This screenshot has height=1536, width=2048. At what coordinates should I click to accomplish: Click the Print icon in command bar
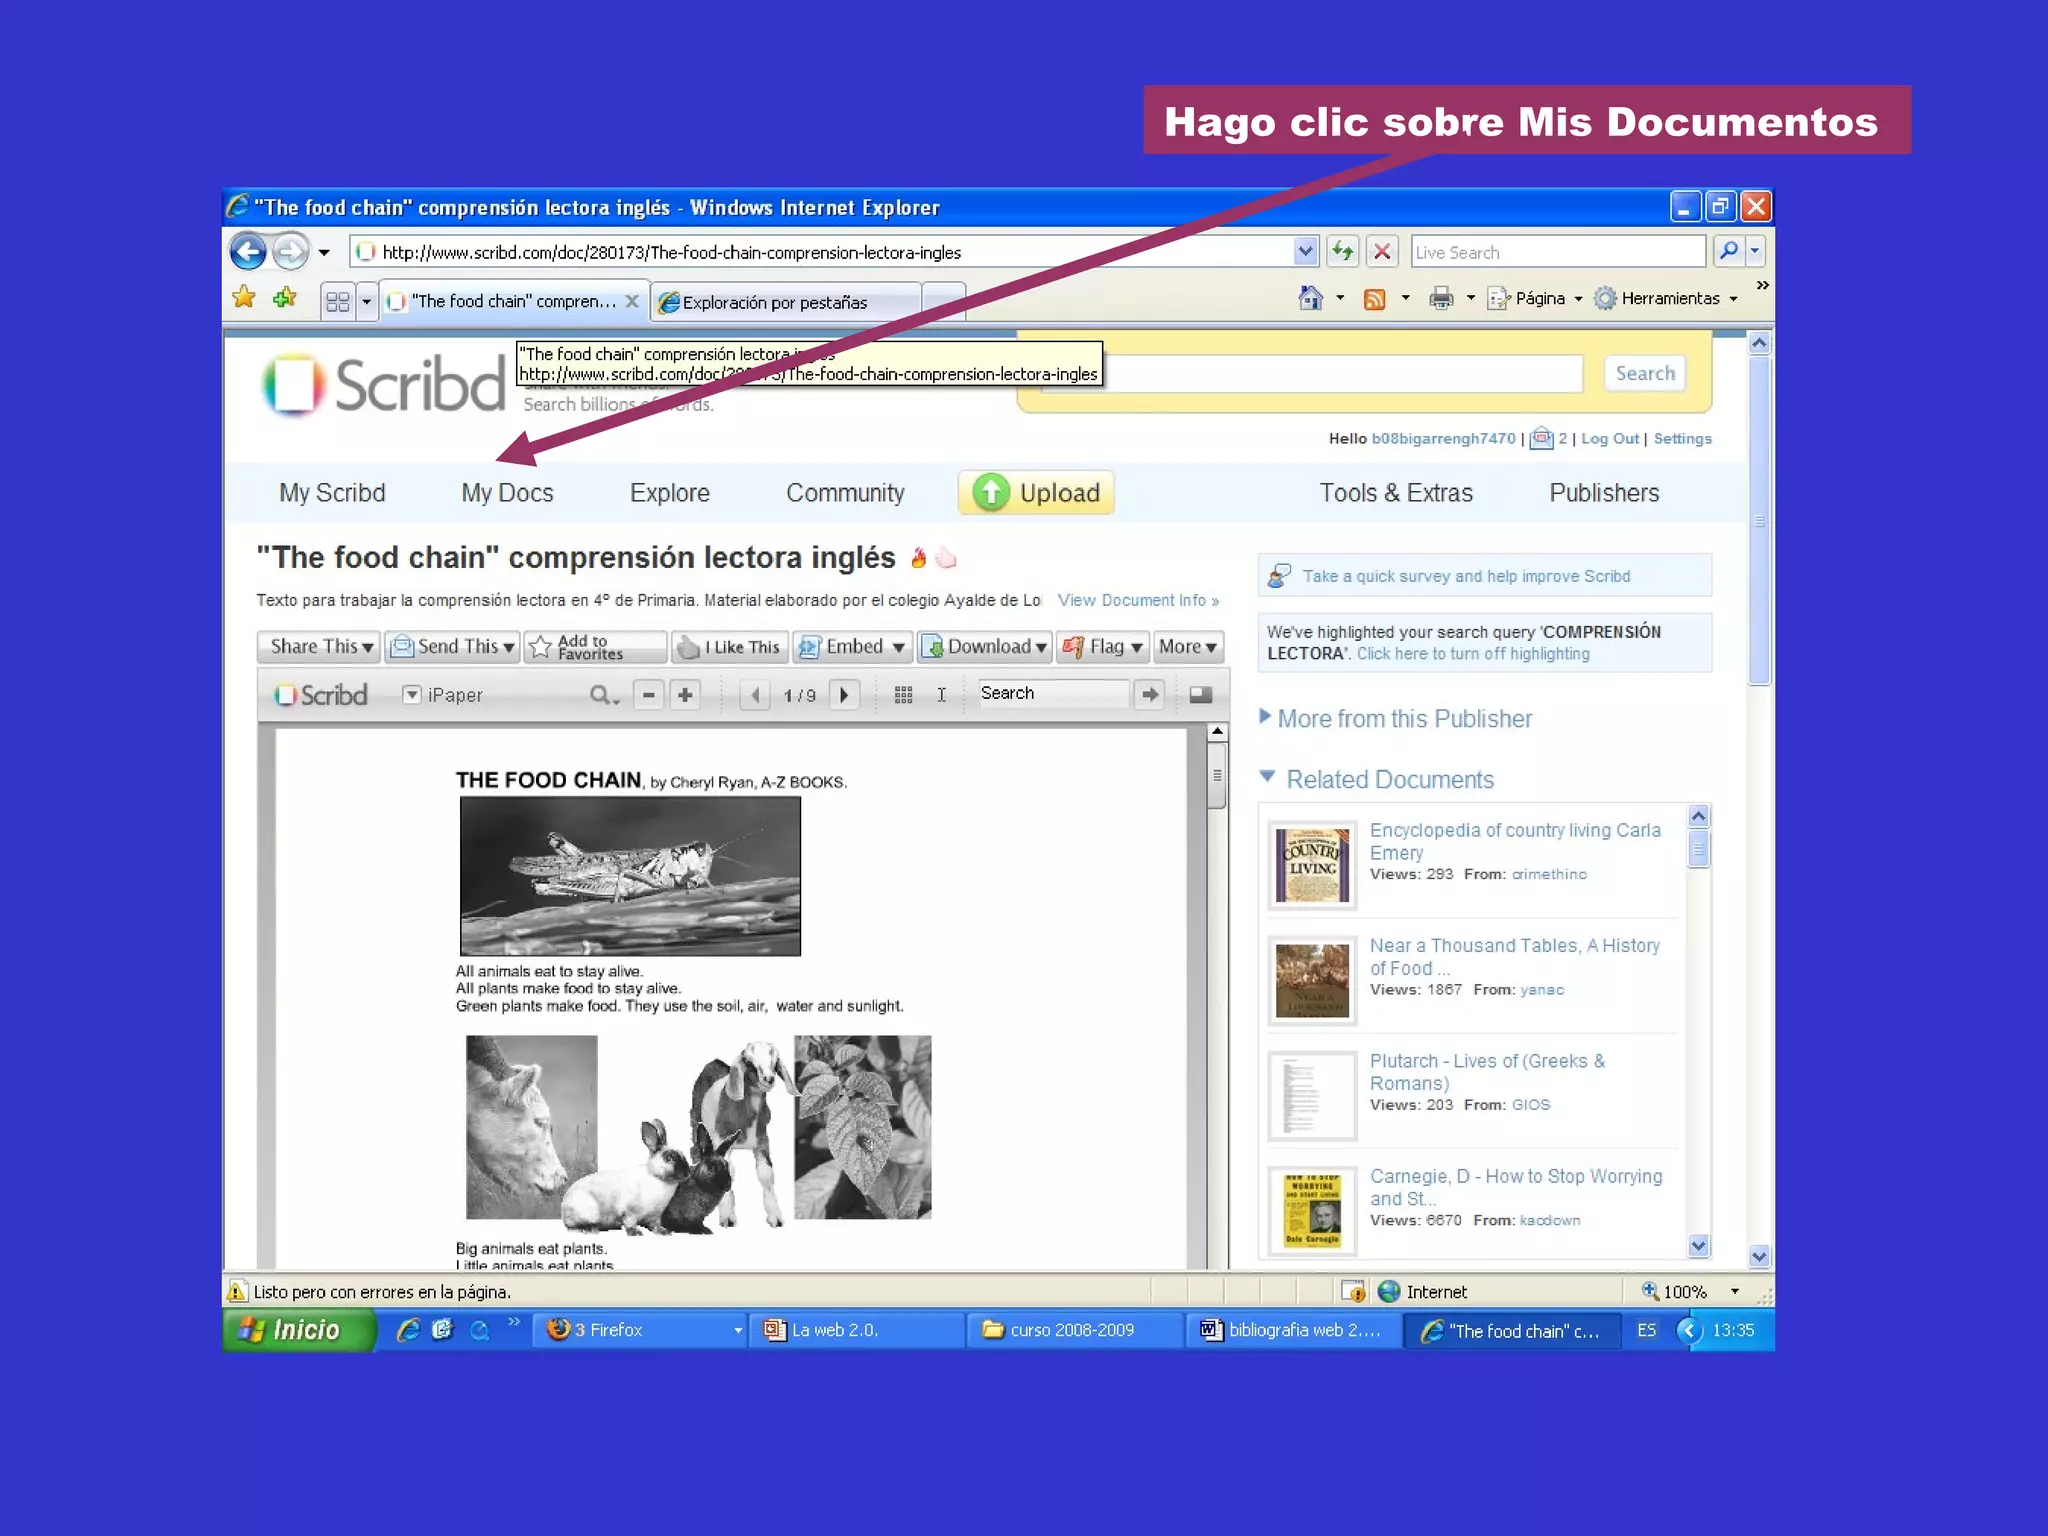[x=1441, y=298]
